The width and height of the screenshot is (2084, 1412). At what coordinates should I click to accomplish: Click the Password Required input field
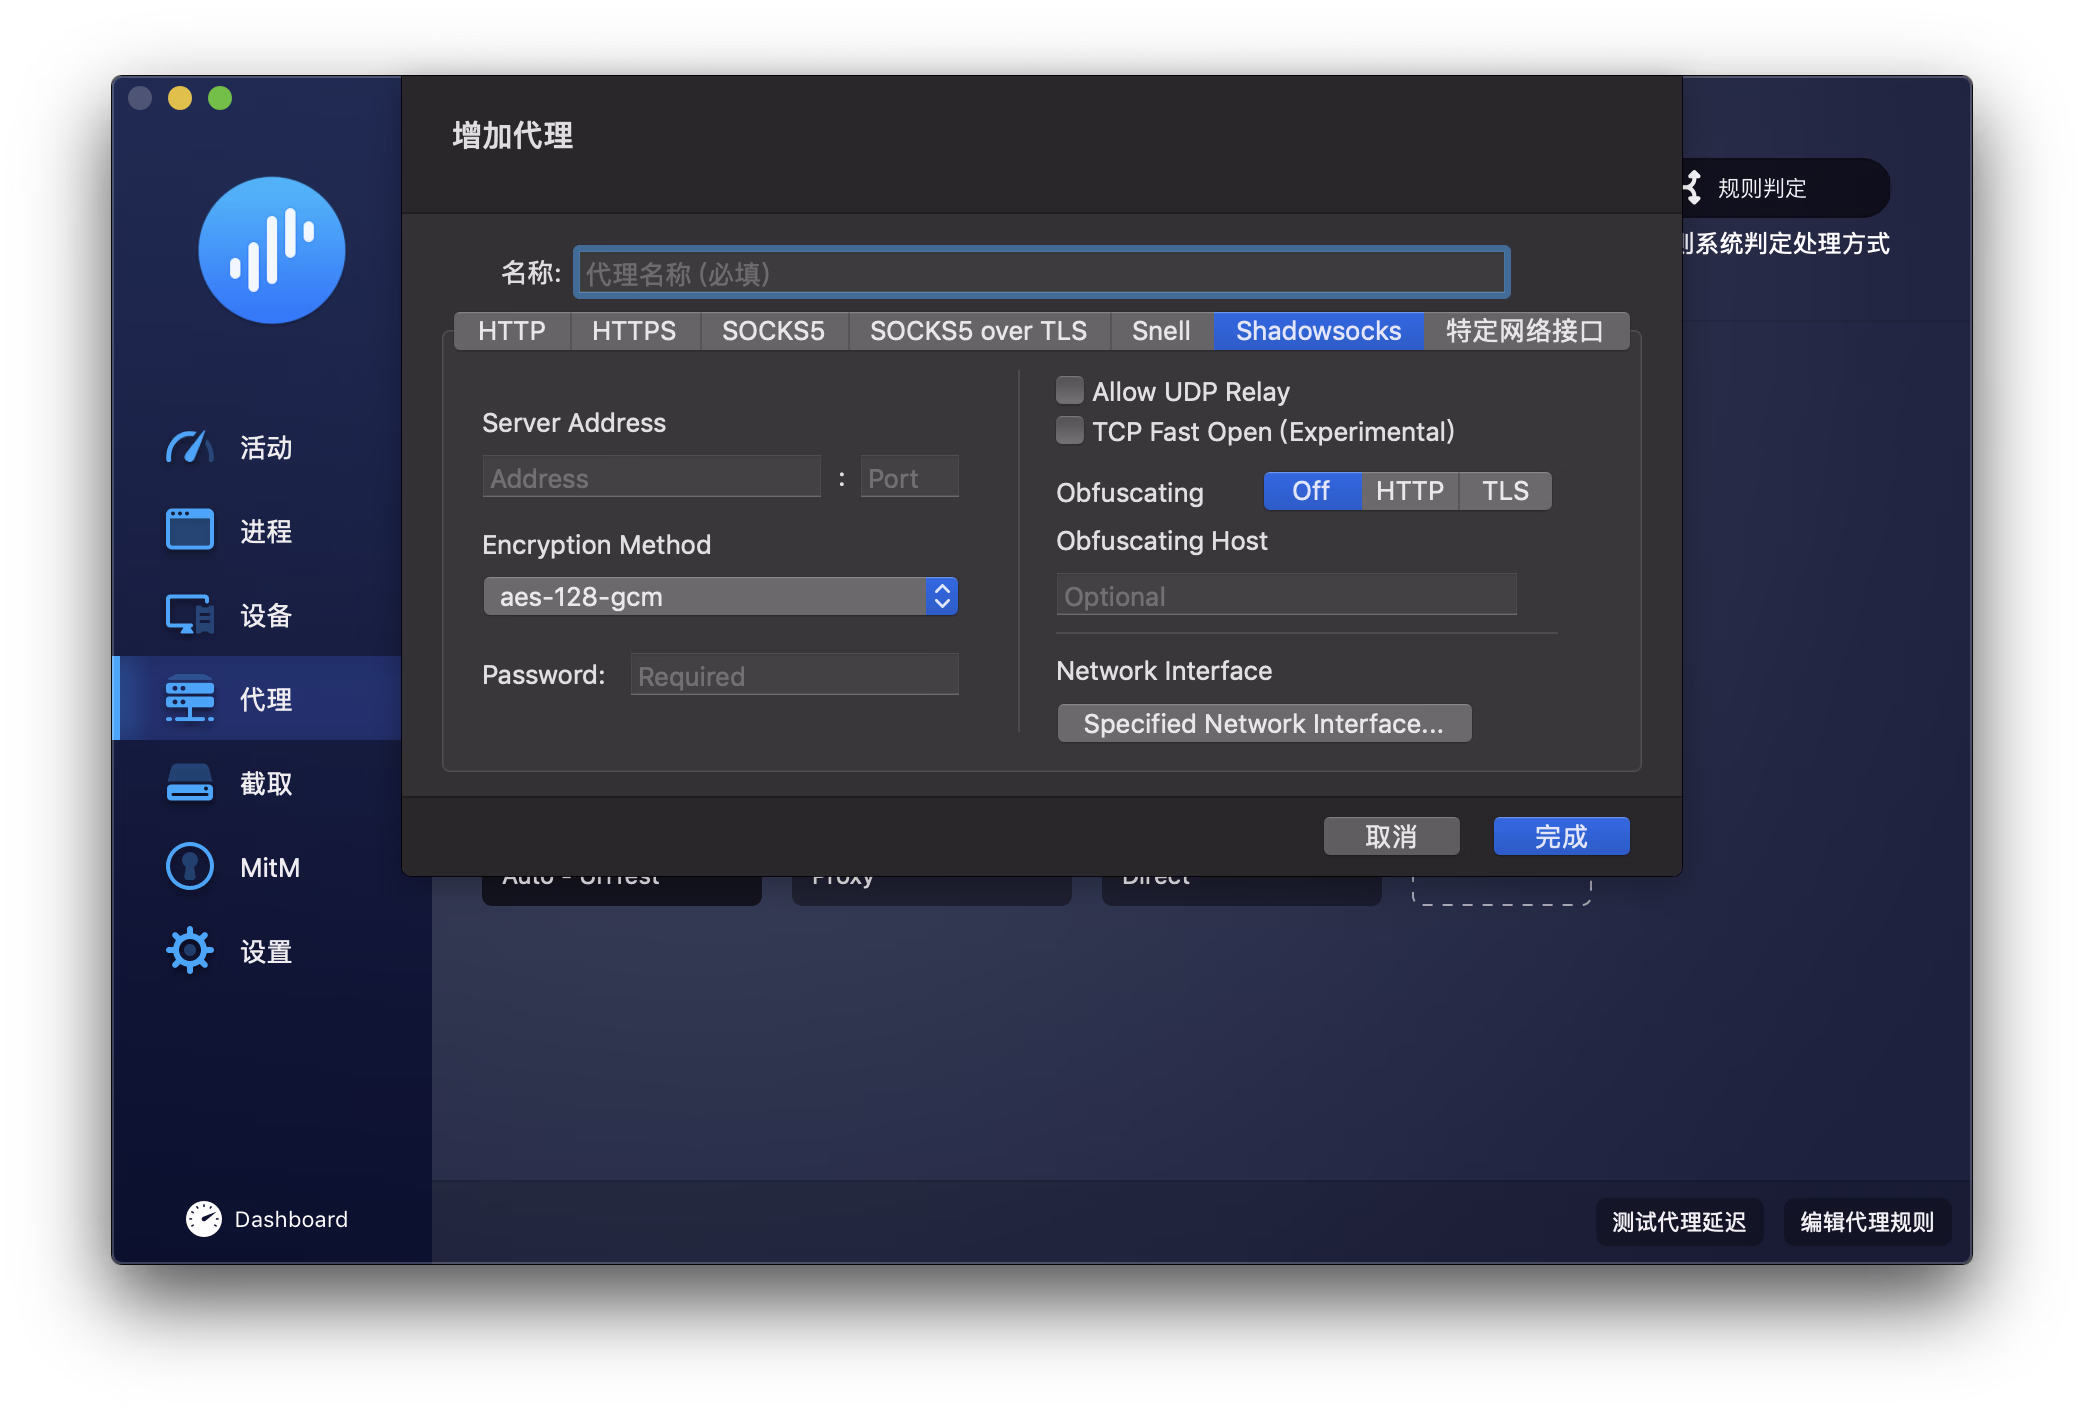[794, 676]
